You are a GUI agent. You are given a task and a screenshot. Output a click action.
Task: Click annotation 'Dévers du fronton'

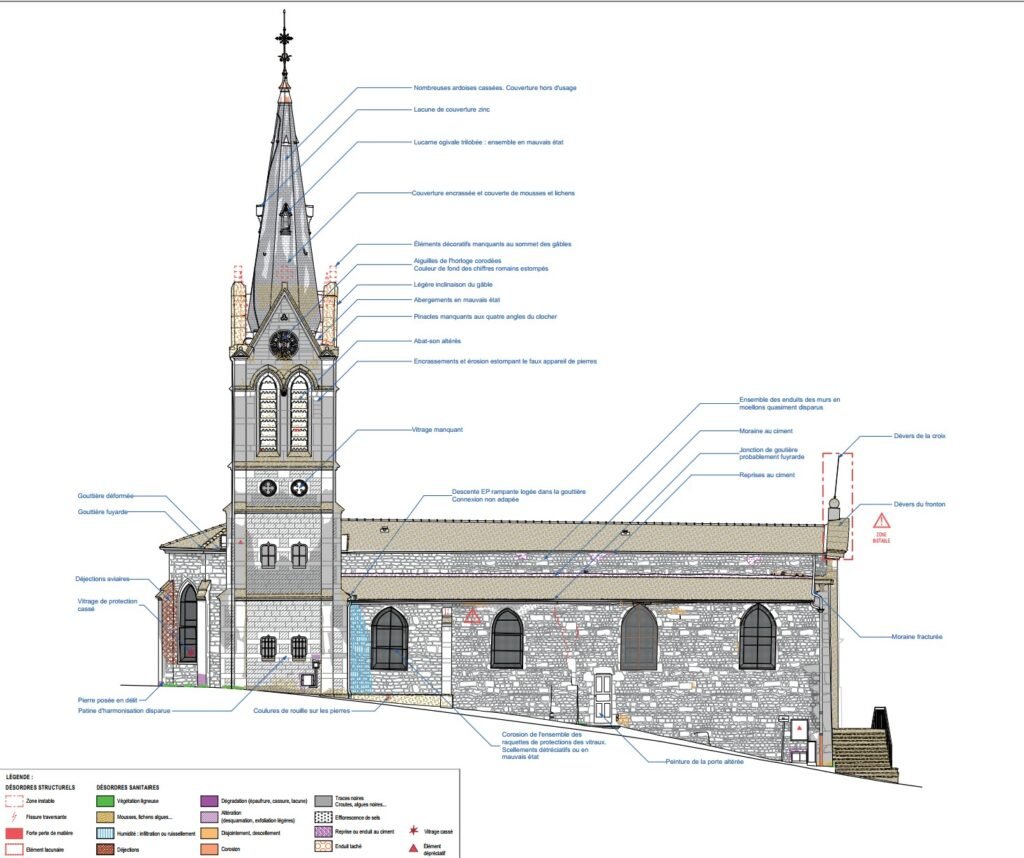pyautogui.click(x=920, y=504)
